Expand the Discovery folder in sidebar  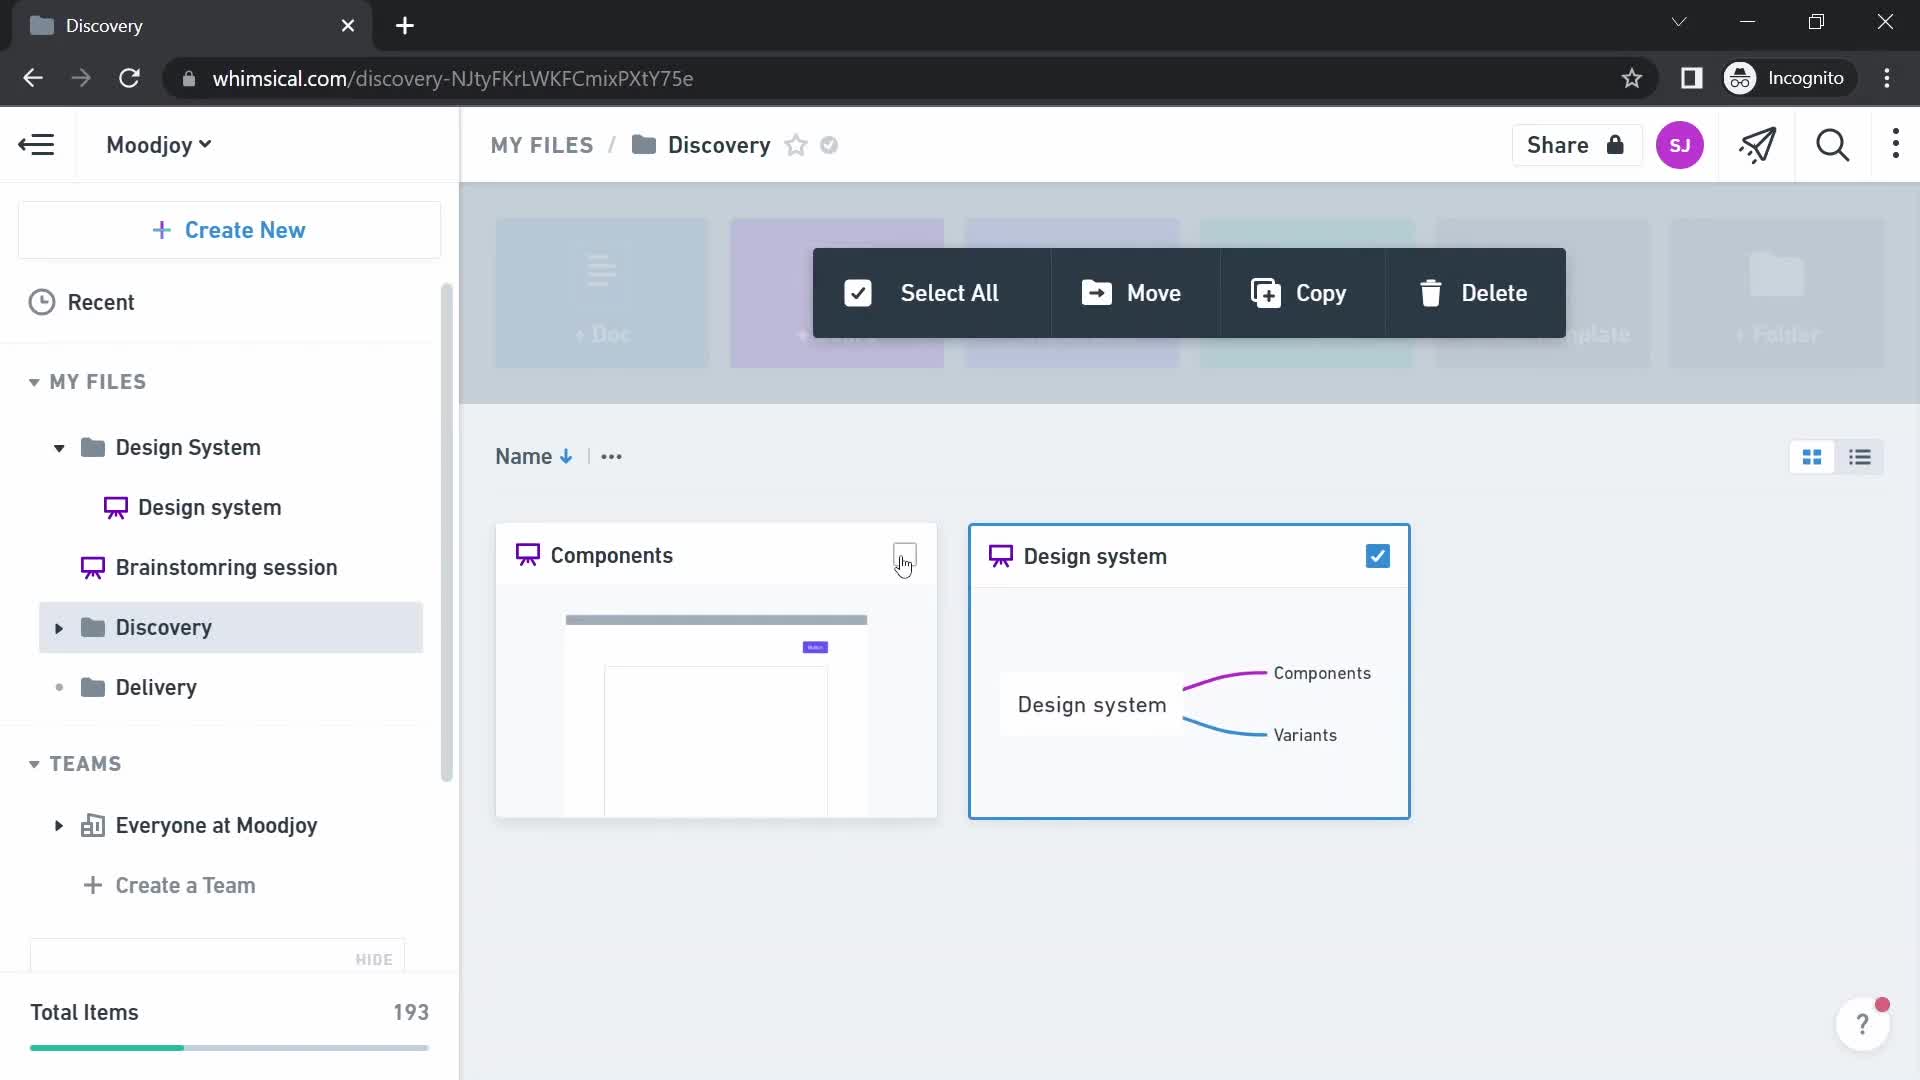pos(58,626)
